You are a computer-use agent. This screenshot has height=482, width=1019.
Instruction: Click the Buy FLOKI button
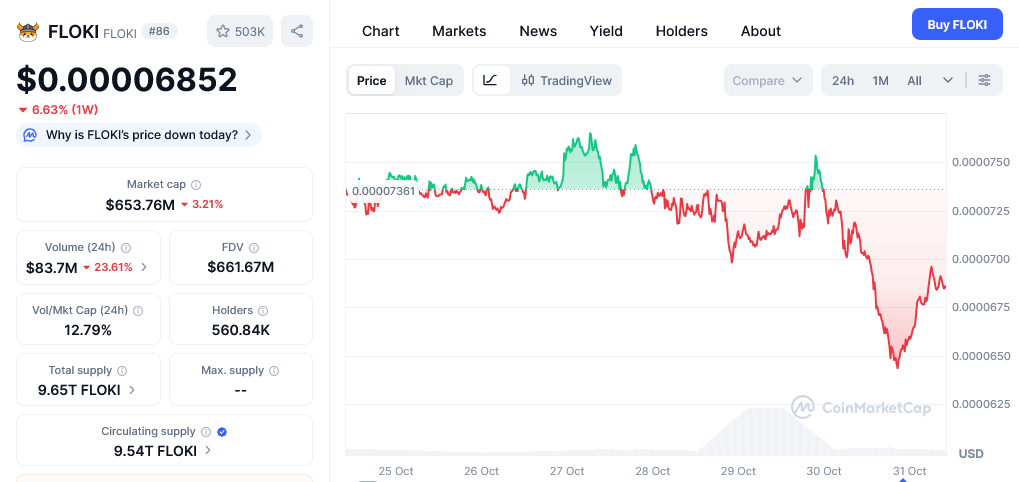tap(956, 23)
